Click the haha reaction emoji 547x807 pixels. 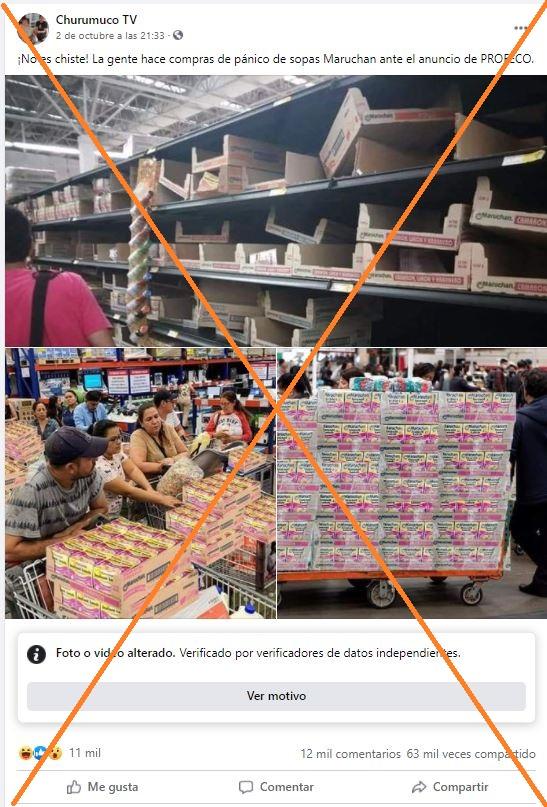tap(26, 753)
